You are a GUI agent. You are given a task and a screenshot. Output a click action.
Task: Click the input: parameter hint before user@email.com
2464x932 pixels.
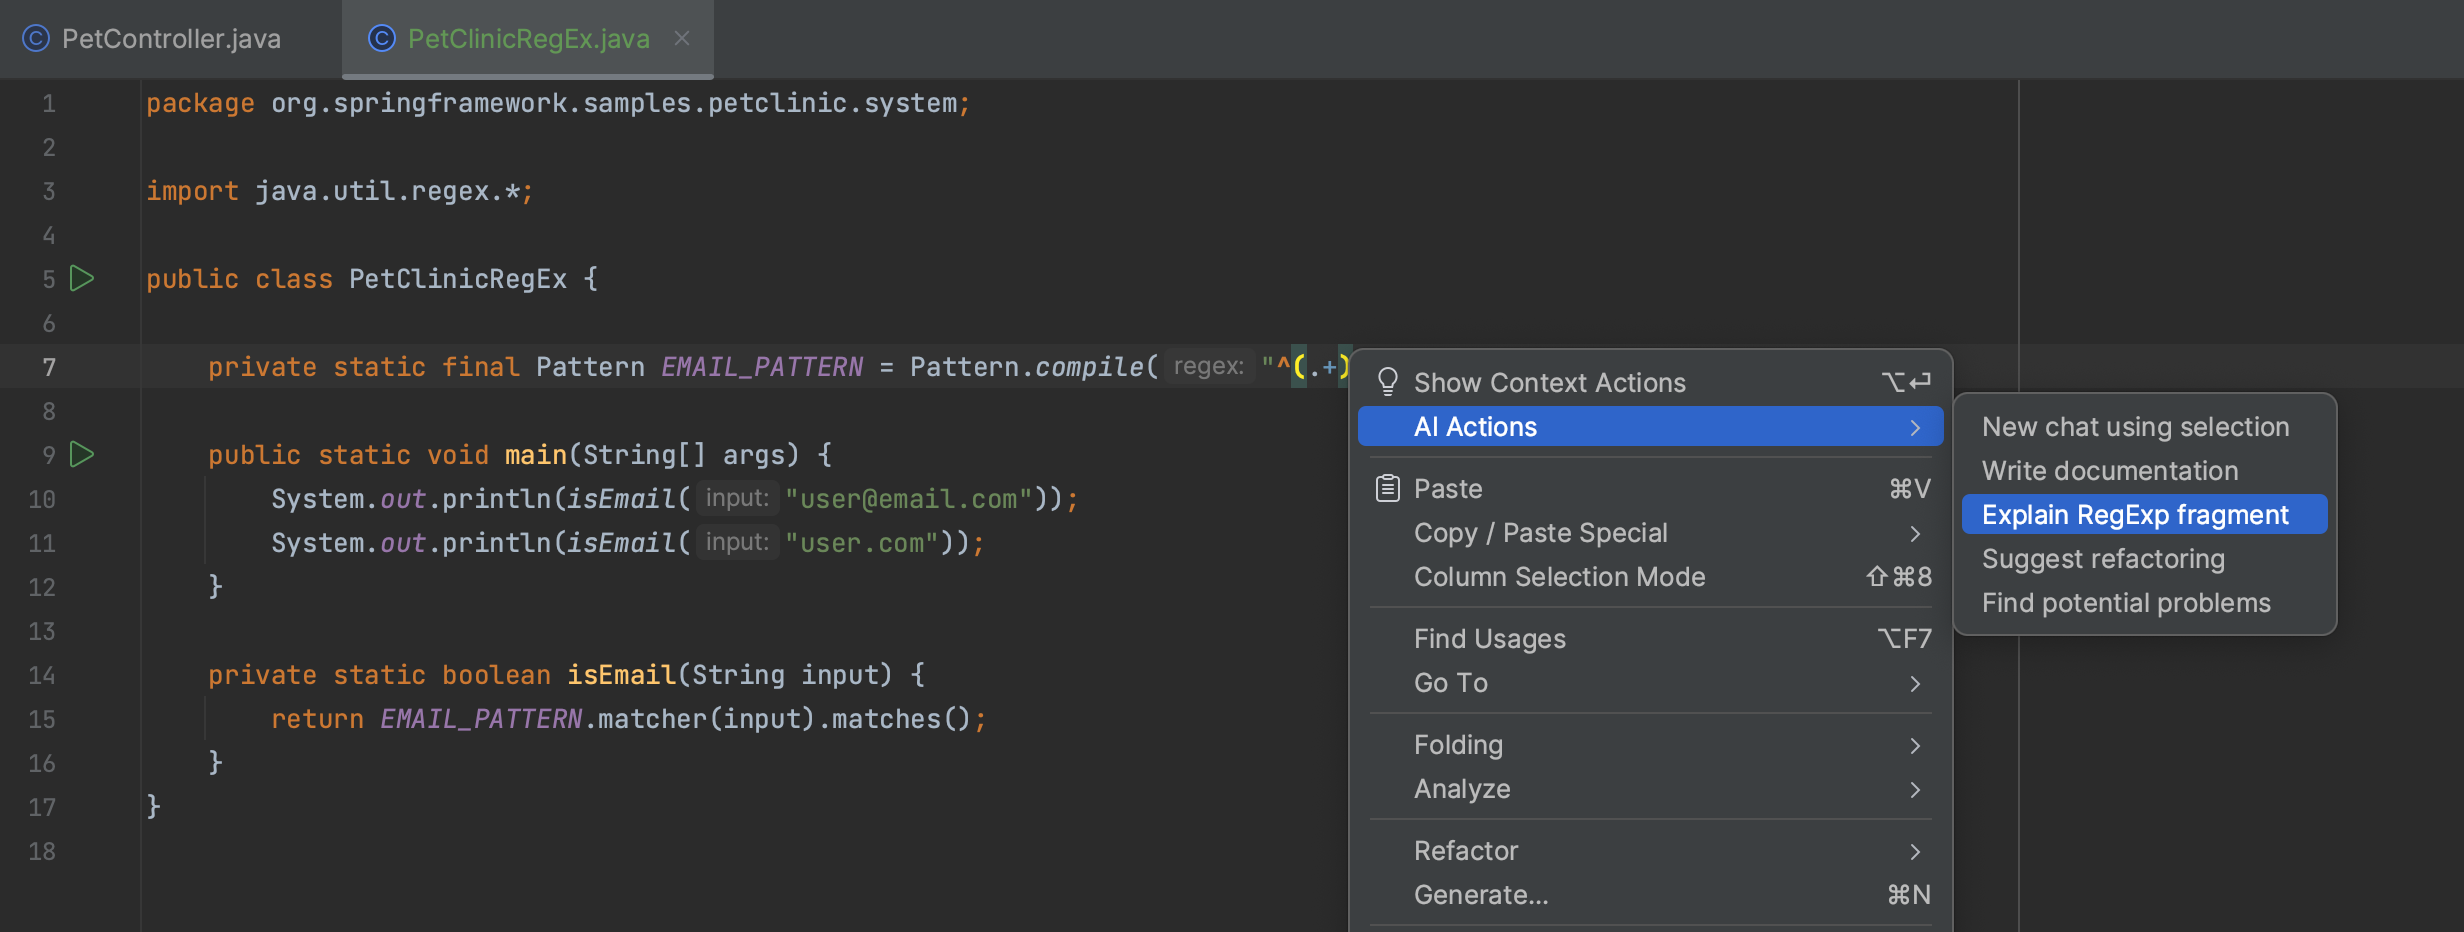coord(737,498)
